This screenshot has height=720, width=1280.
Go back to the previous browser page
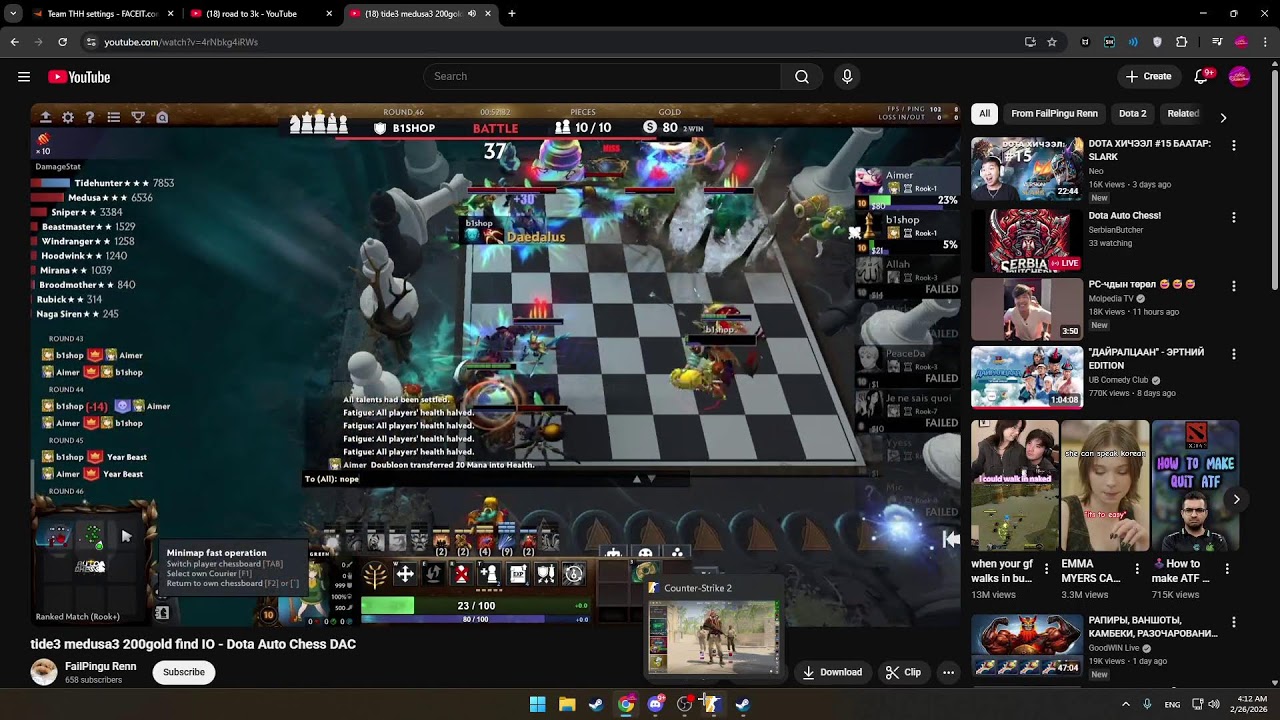coord(14,42)
